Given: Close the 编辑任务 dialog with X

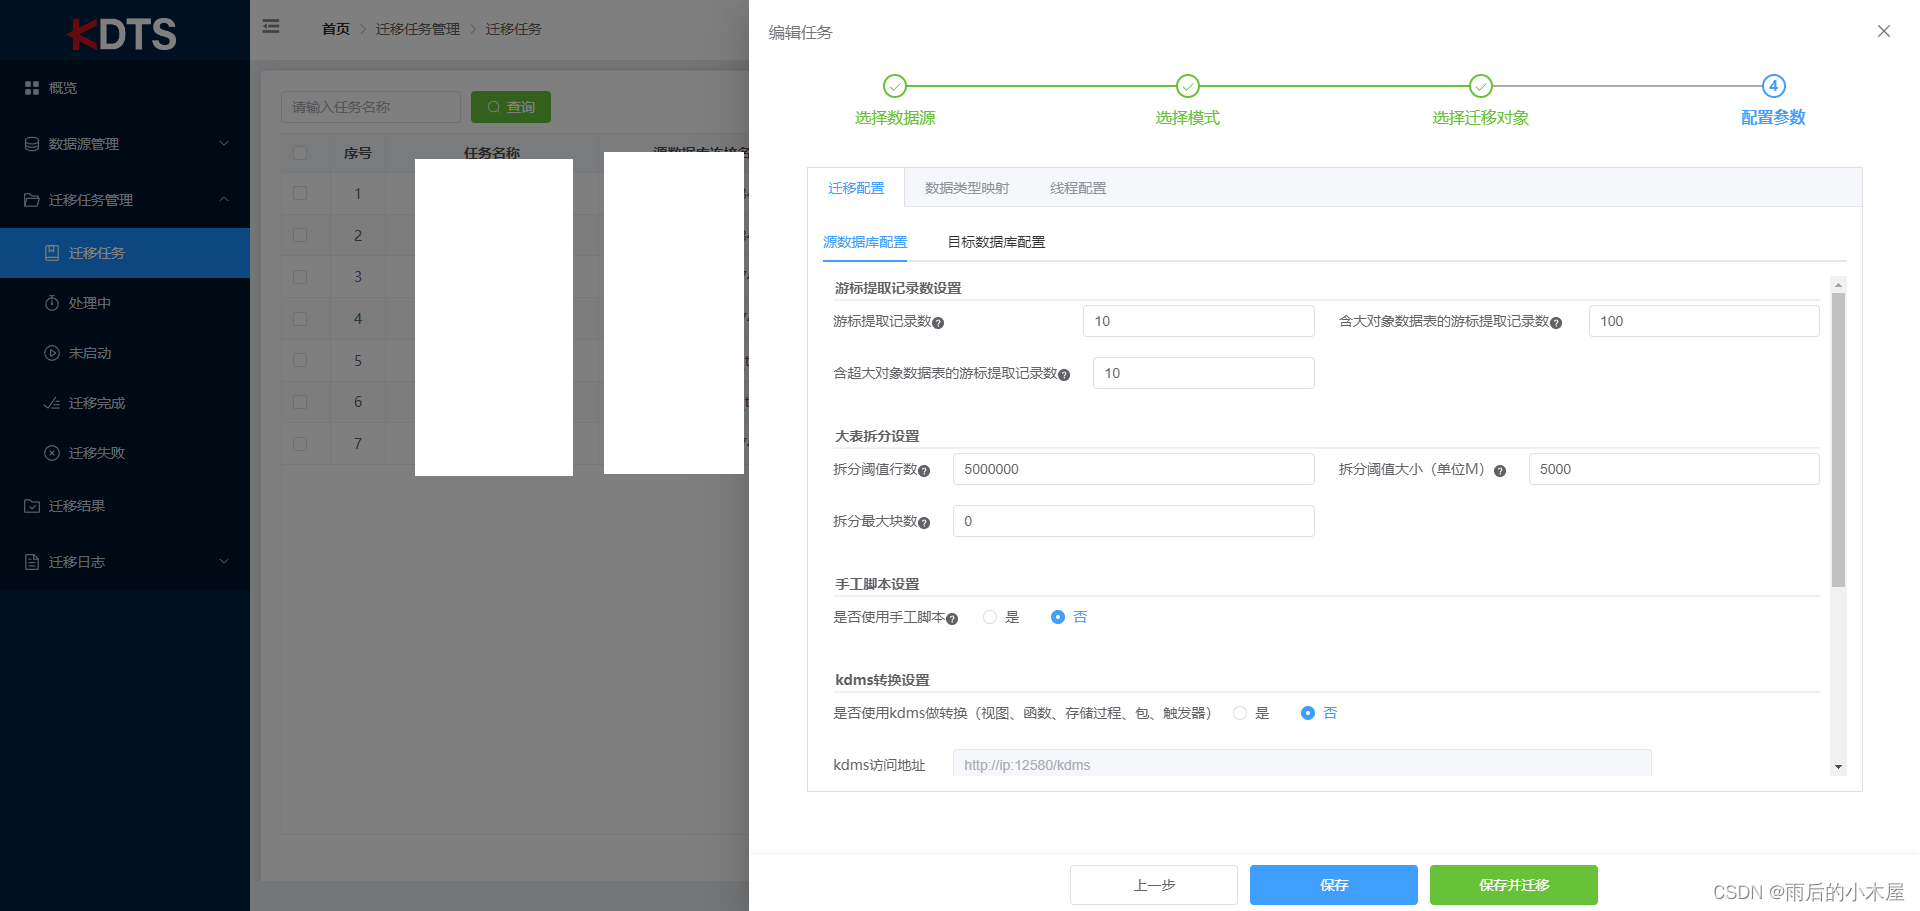Looking at the screenshot, I should 1884,31.
